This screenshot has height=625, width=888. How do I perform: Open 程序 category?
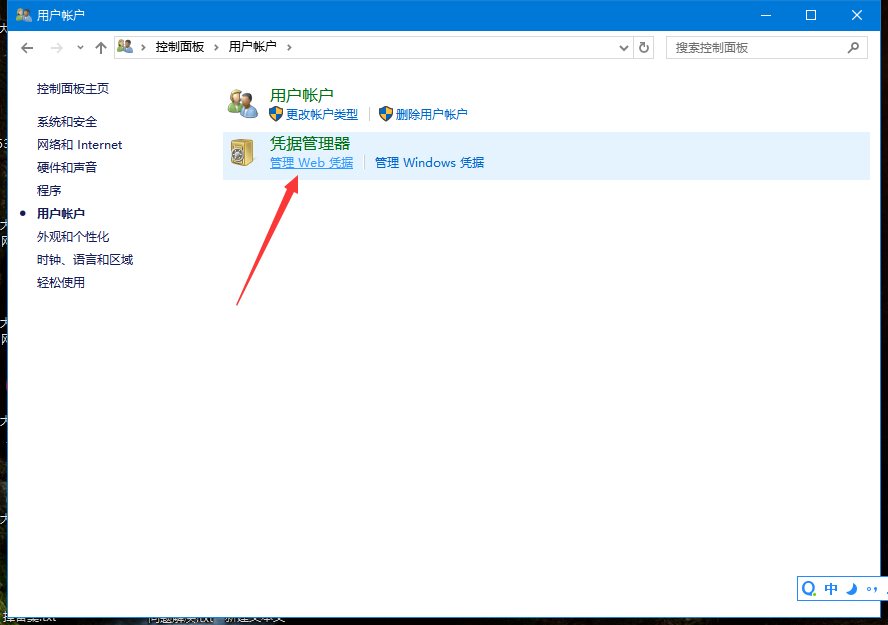click(49, 191)
